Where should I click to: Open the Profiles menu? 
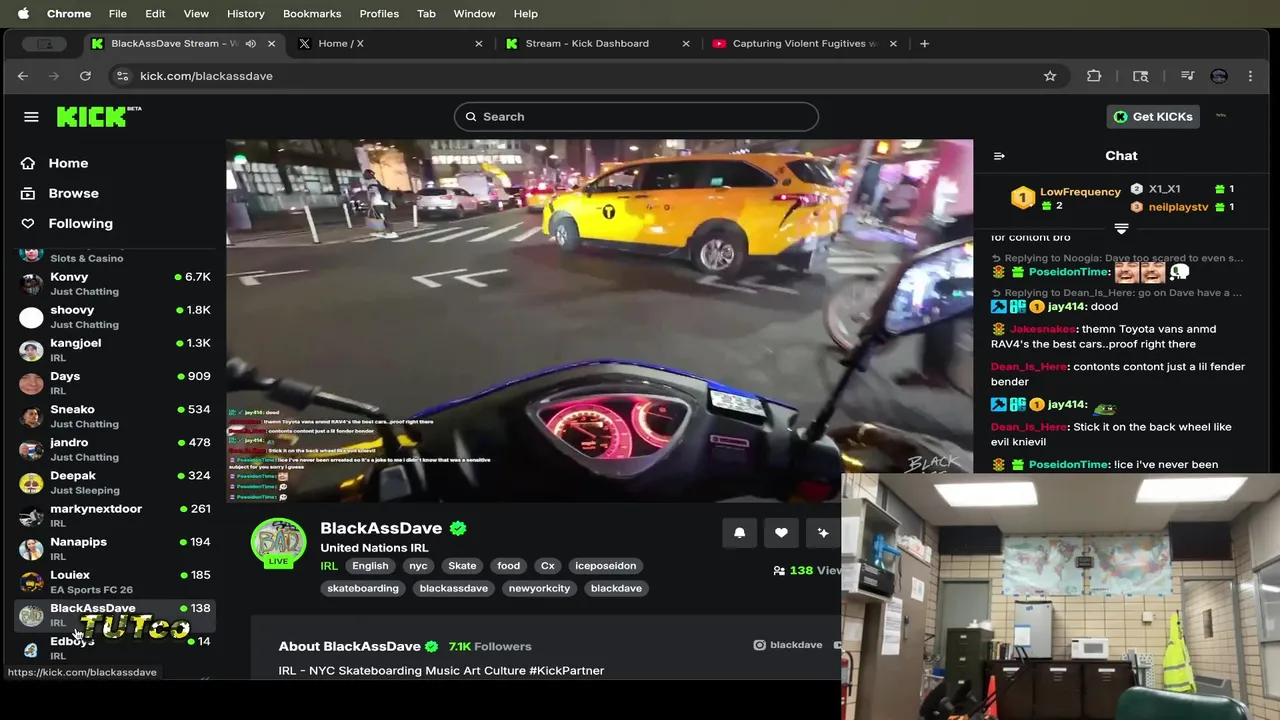pos(379,13)
